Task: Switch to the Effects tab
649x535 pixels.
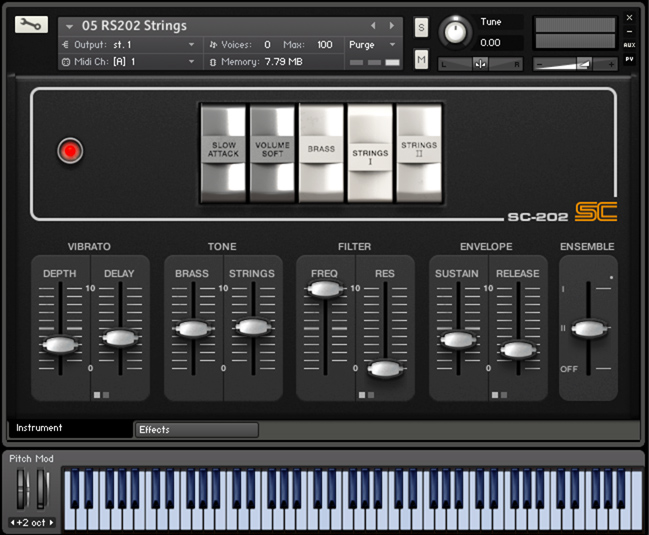Action: click(x=196, y=430)
